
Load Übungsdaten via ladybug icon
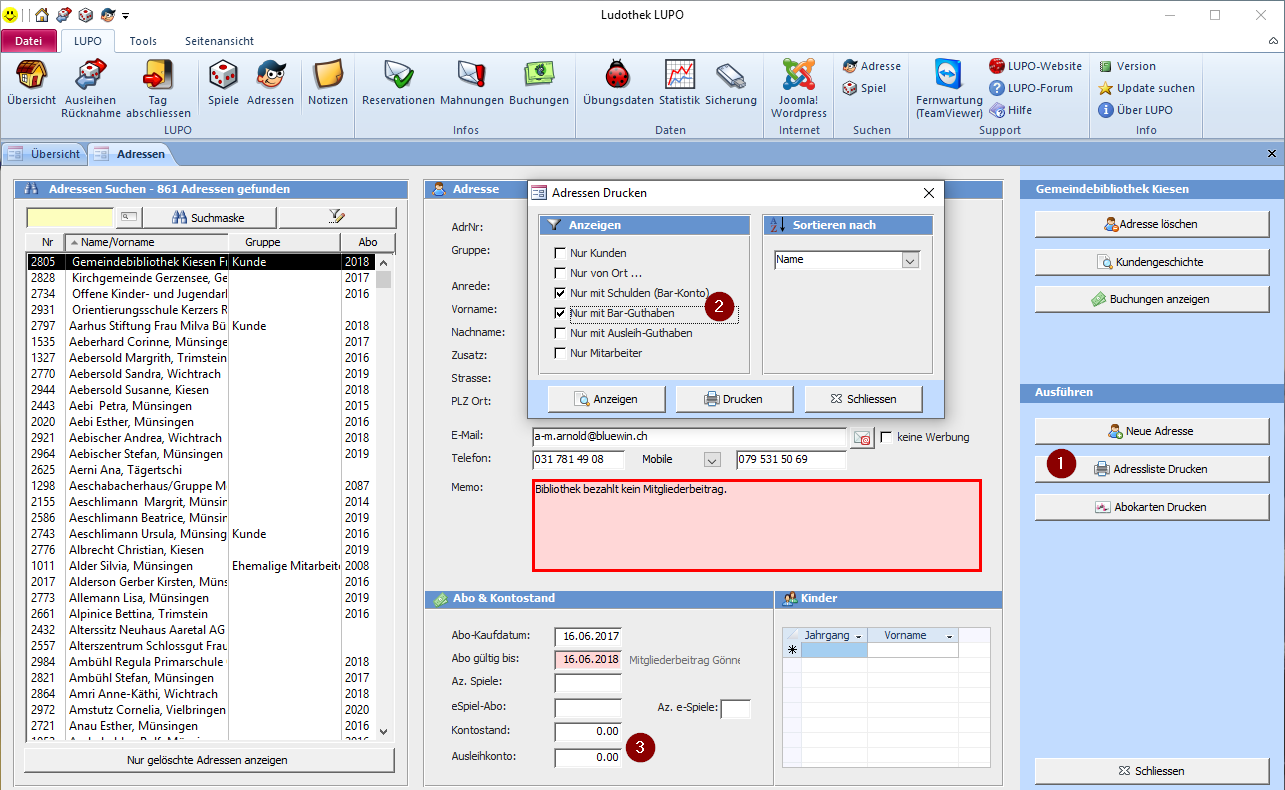(x=618, y=82)
